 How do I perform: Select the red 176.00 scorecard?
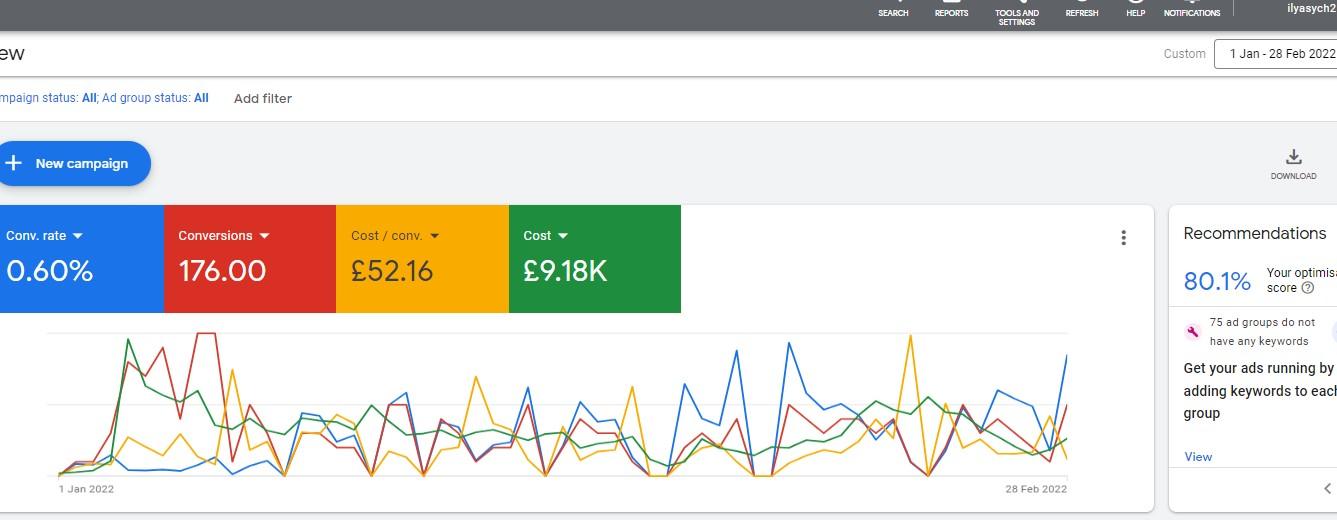coord(250,259)
